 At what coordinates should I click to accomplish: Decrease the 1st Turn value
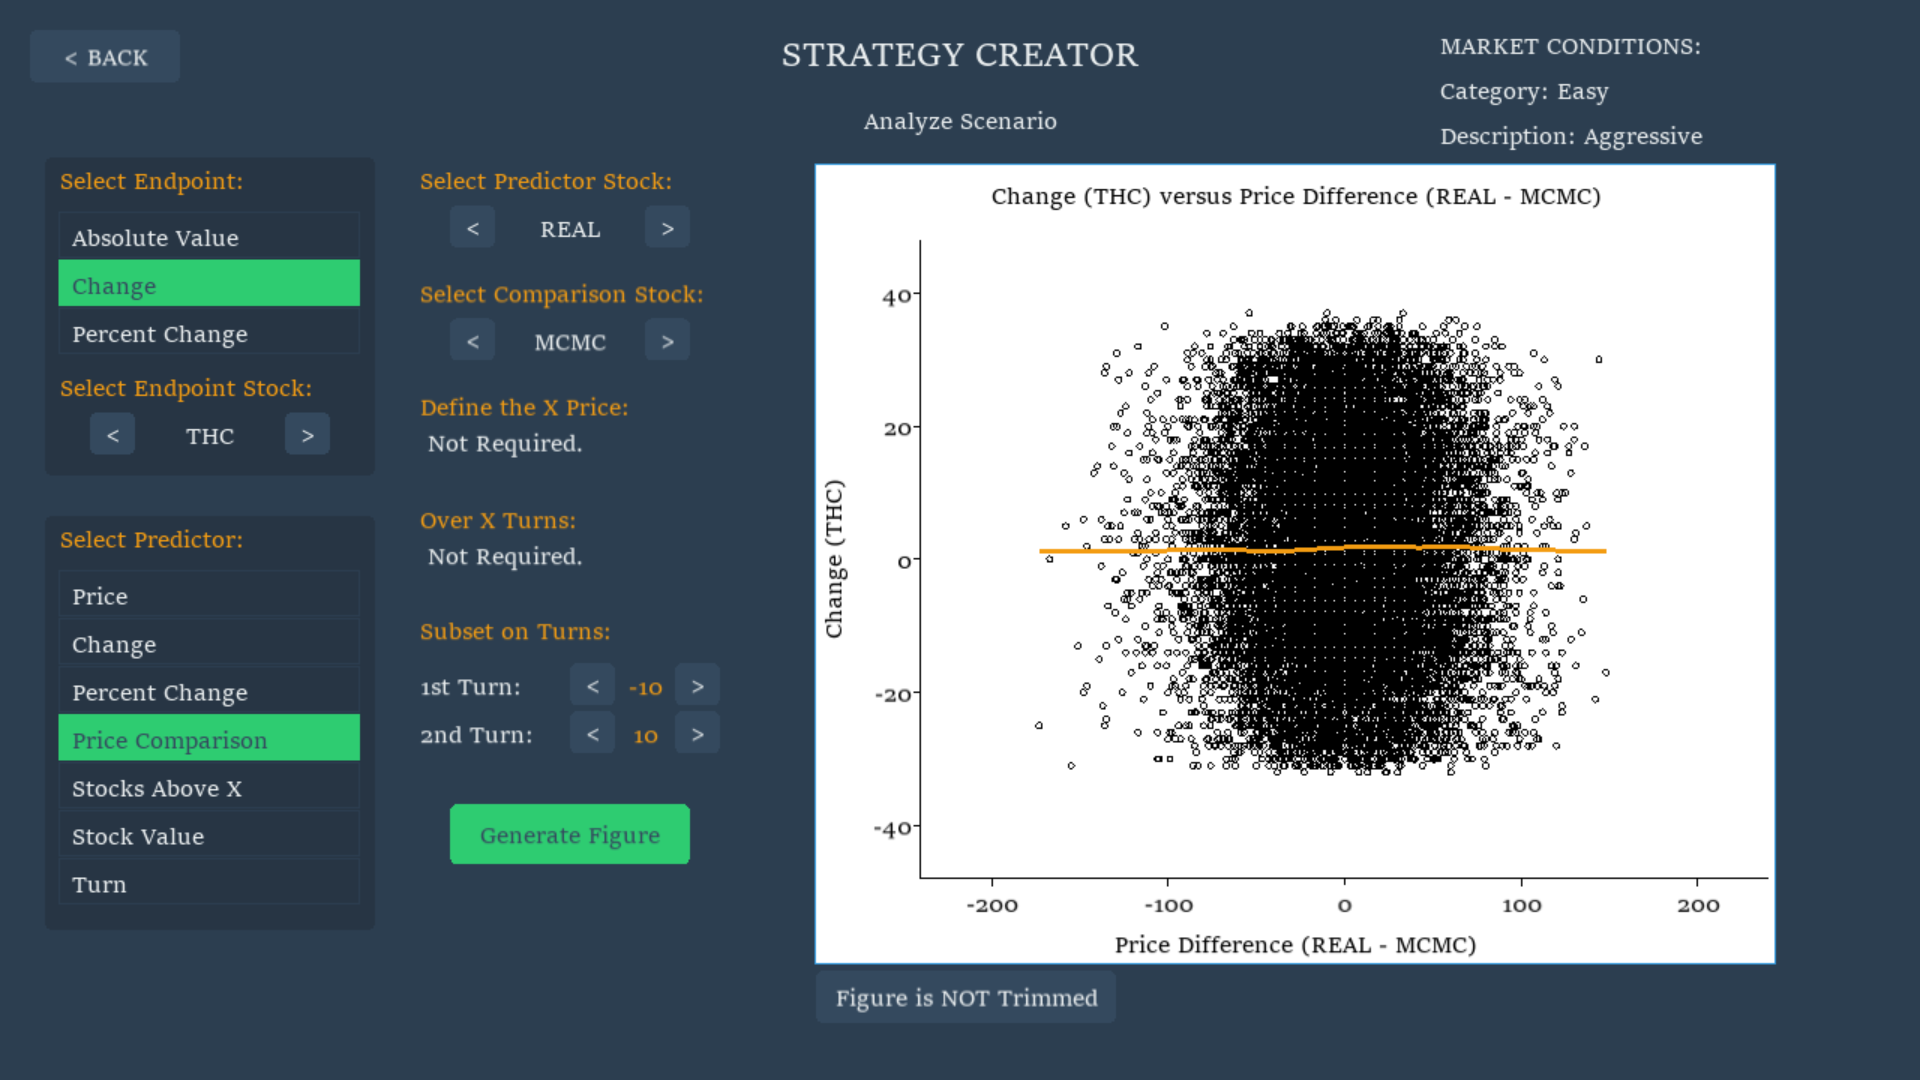pyautogui.click(x=592, y=686)
